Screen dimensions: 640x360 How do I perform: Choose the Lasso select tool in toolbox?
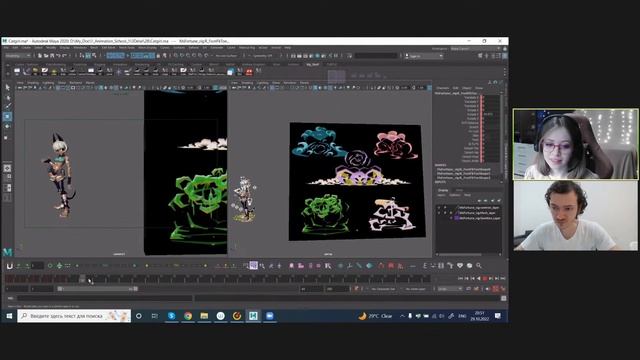tap(8, 98)
